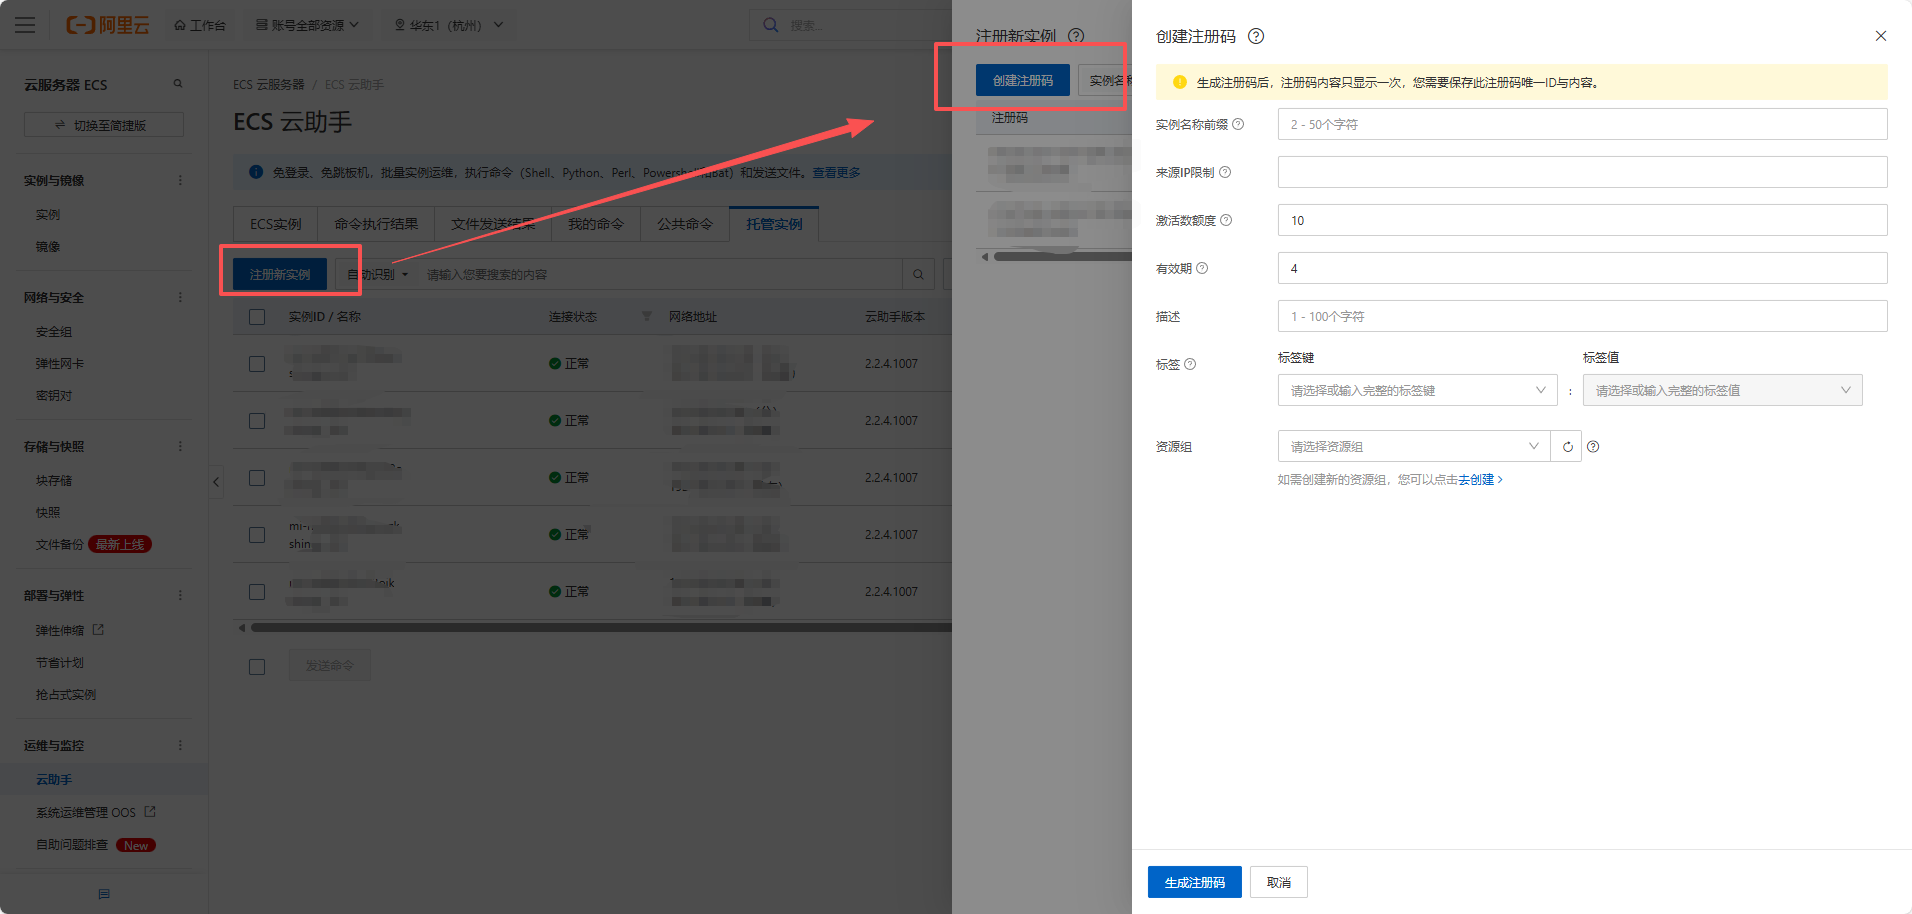Click help icon beside 激活数额度 label
The image size is (1912, 914).
coord(1226,220)
